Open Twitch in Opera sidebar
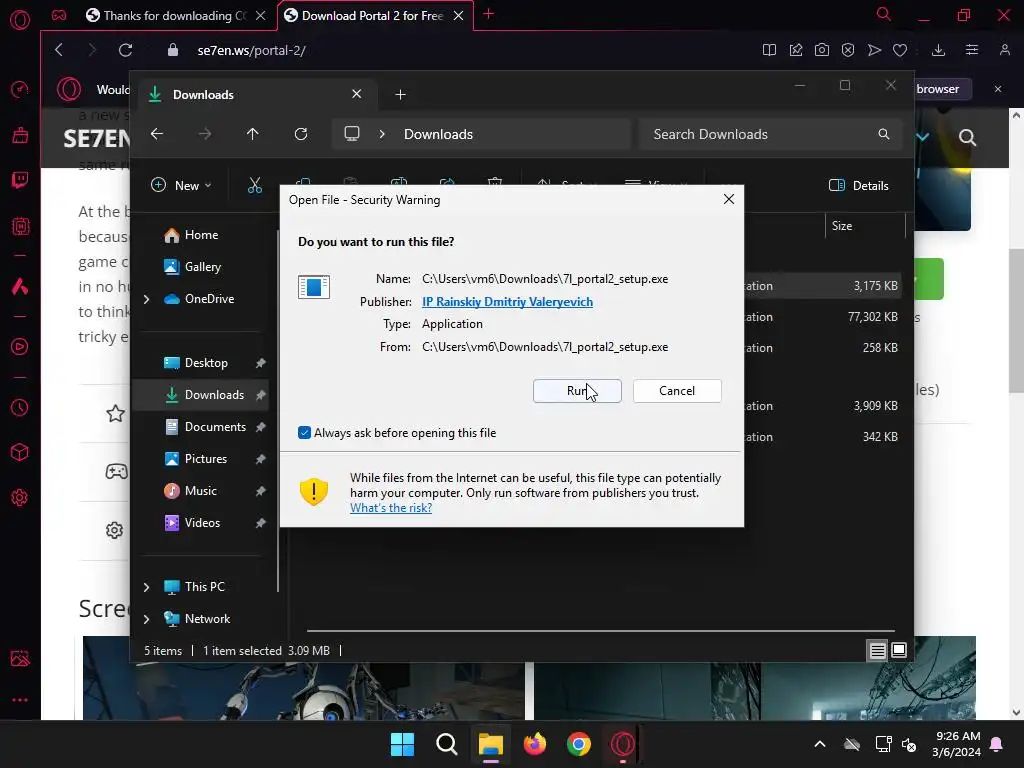 (20, 180)
